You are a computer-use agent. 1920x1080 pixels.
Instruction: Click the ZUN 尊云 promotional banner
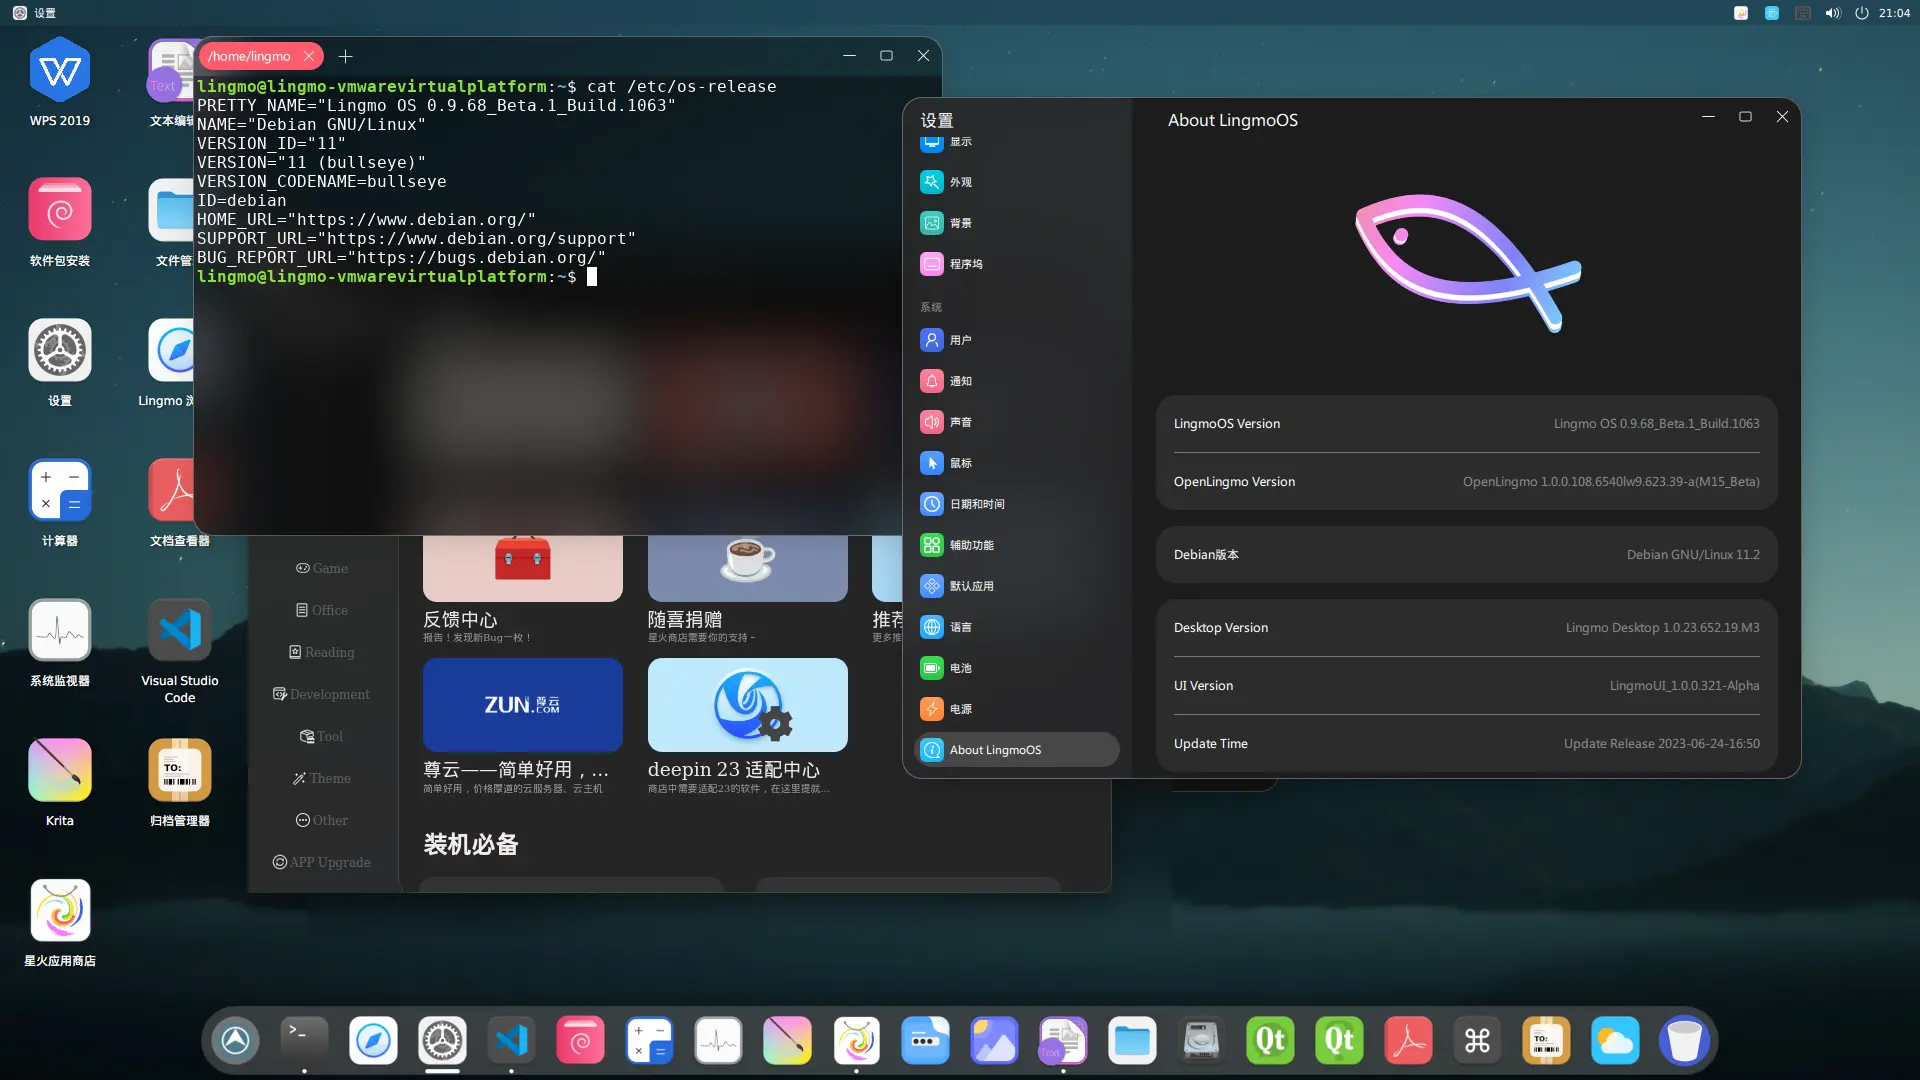(522, 705)
